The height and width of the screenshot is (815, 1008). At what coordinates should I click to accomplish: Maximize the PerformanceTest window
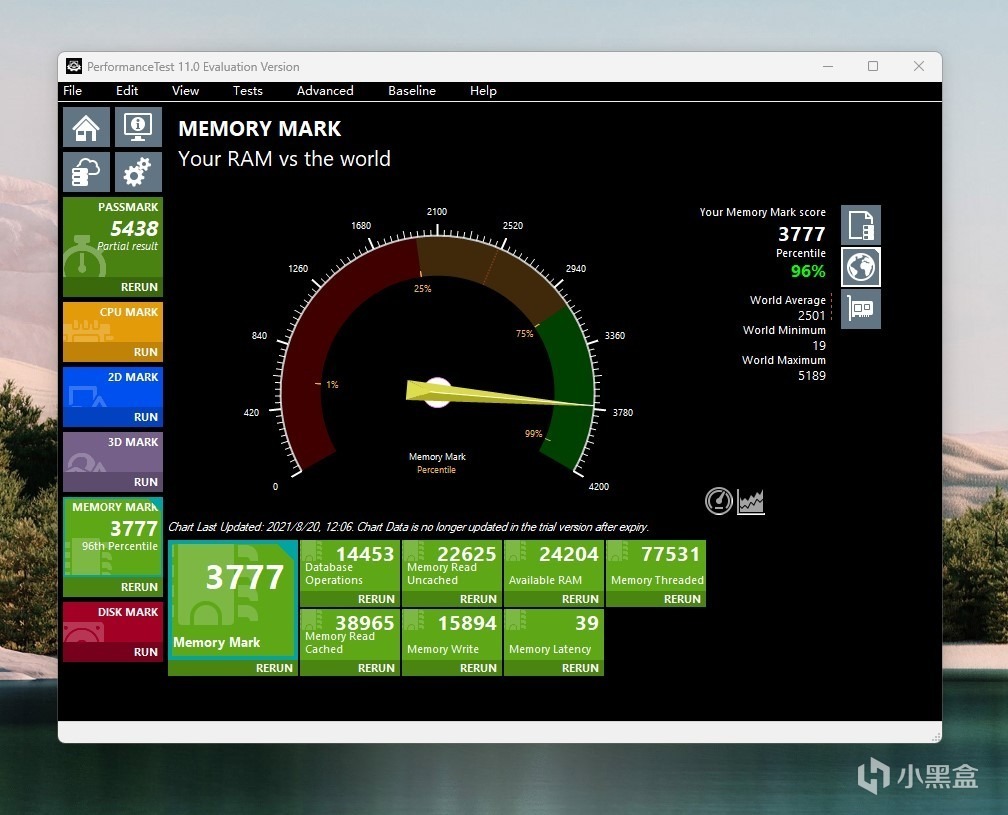(x=873, y=66)
